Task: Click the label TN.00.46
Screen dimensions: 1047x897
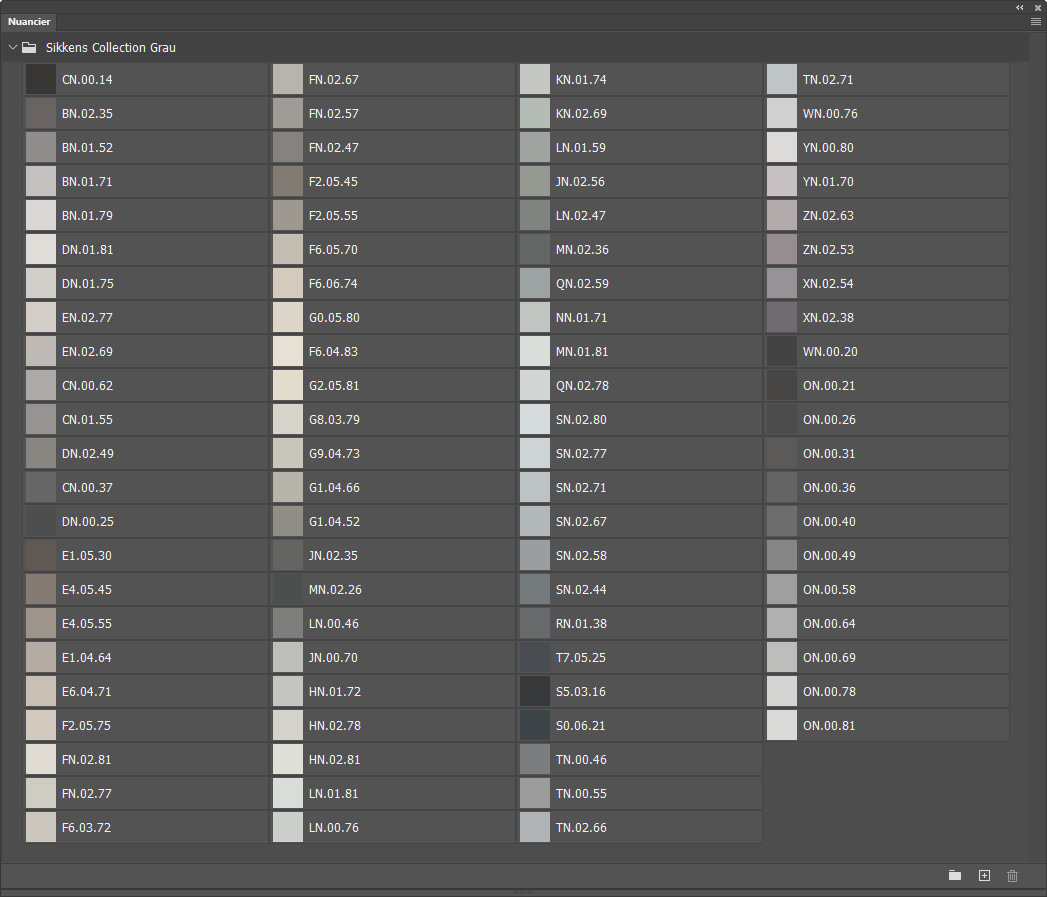Action: point(582,759)
